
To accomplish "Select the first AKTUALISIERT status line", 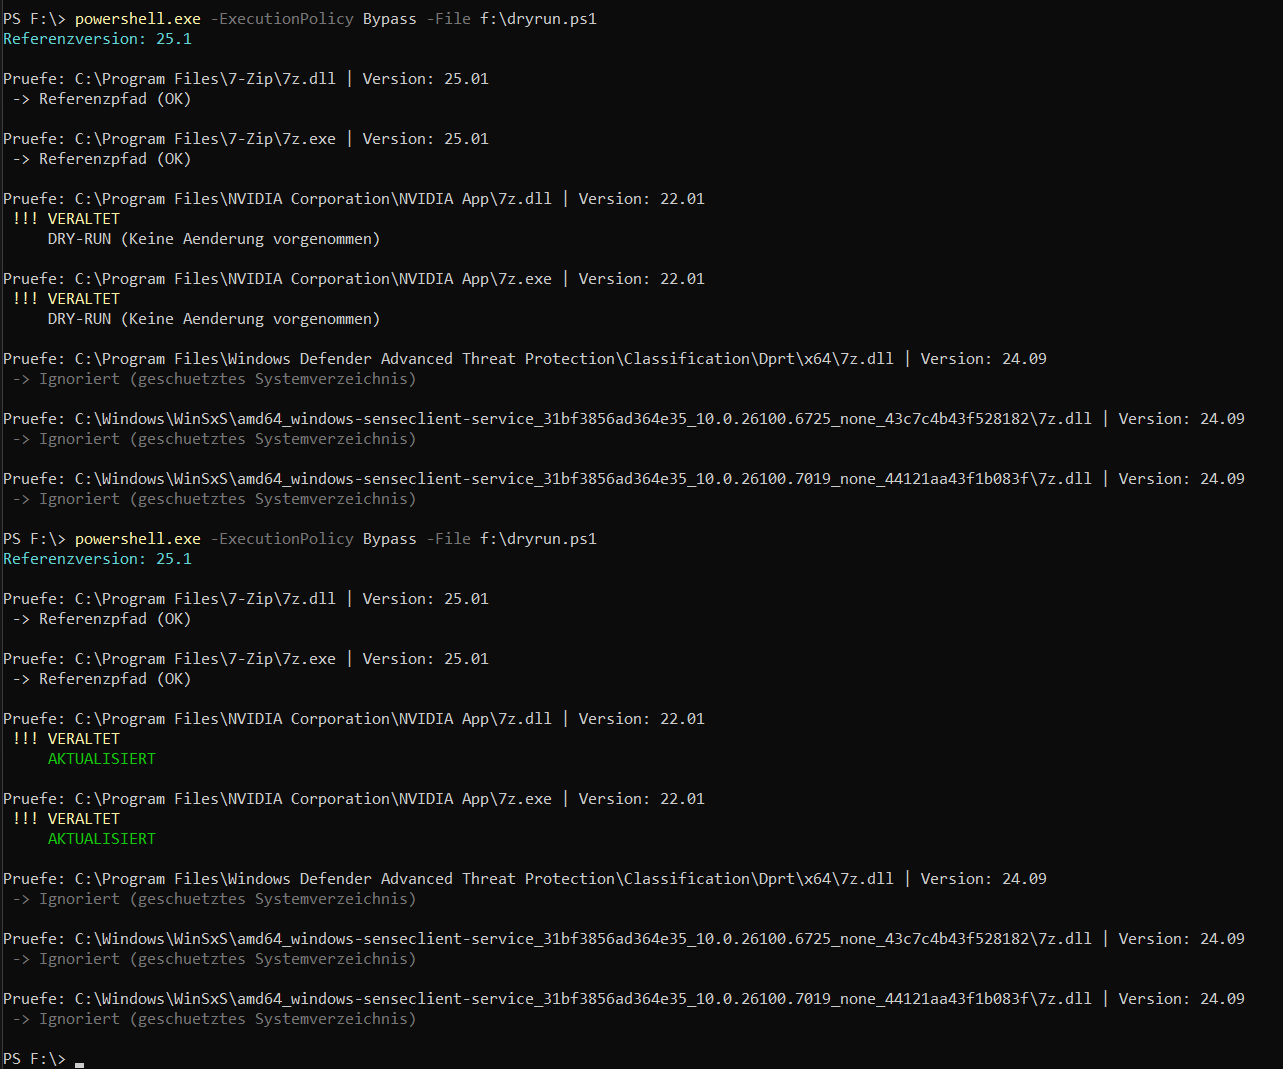I will [x=101, y=758].
